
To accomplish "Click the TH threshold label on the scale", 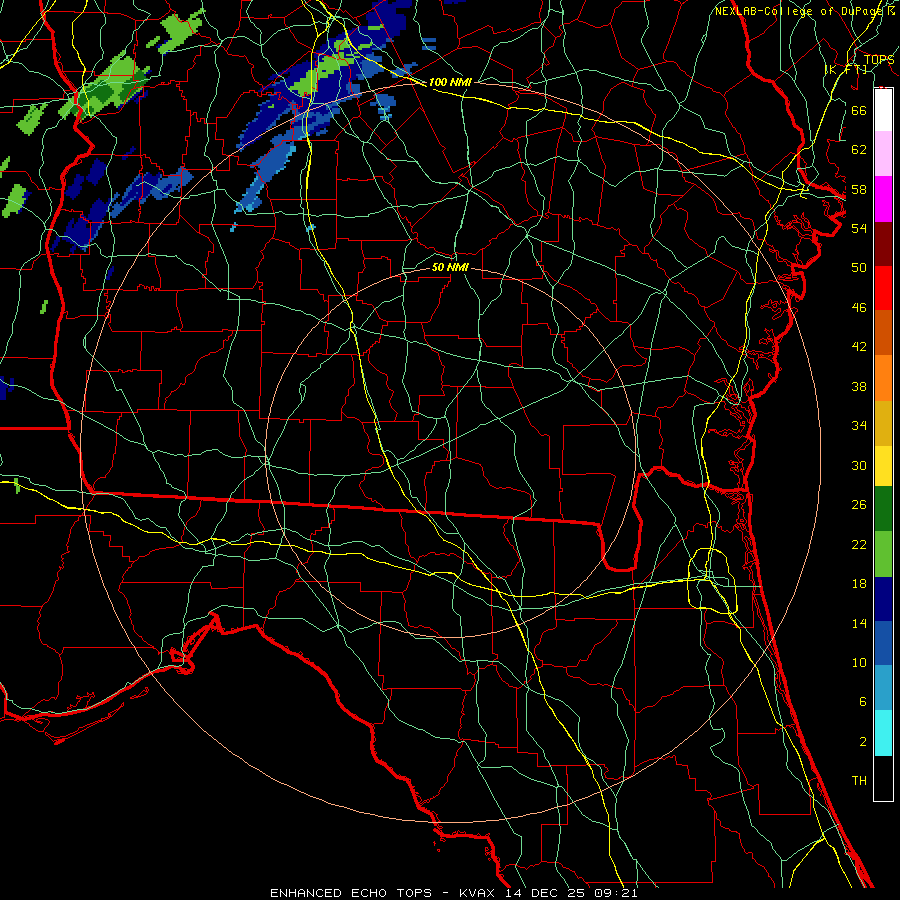I will (x=859, y=781).
